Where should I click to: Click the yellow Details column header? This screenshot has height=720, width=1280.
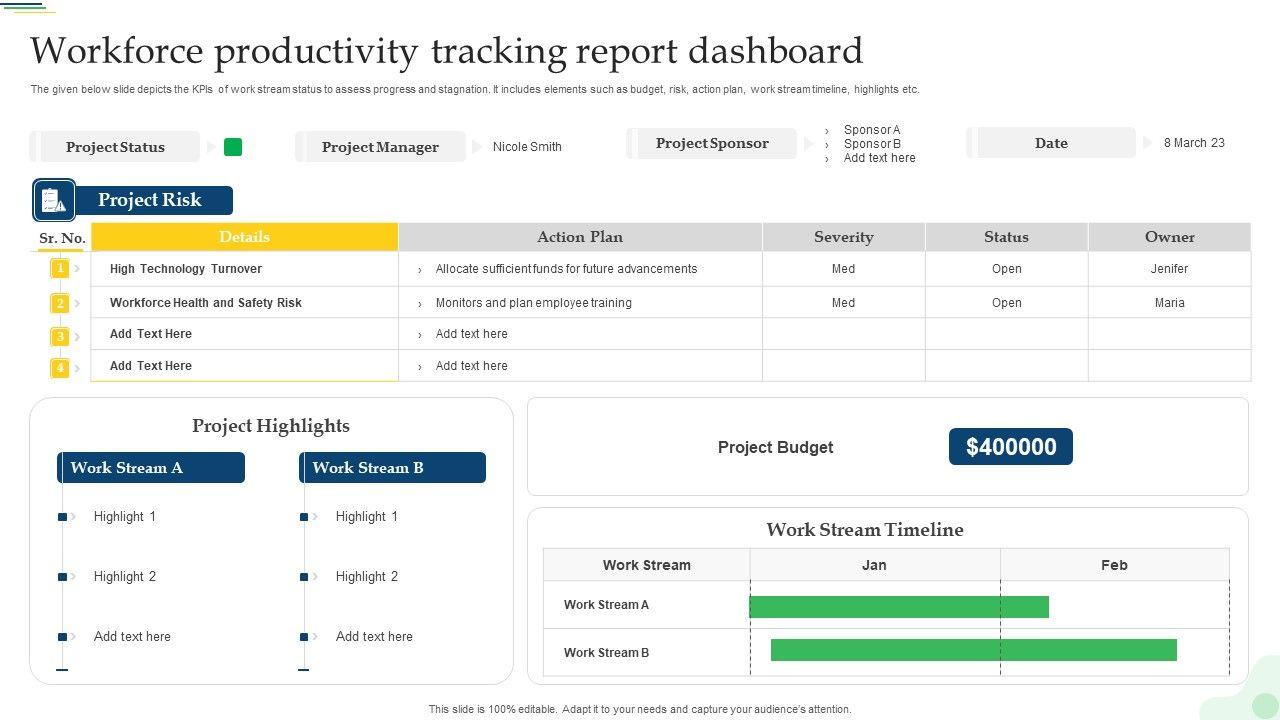point(244,237)
